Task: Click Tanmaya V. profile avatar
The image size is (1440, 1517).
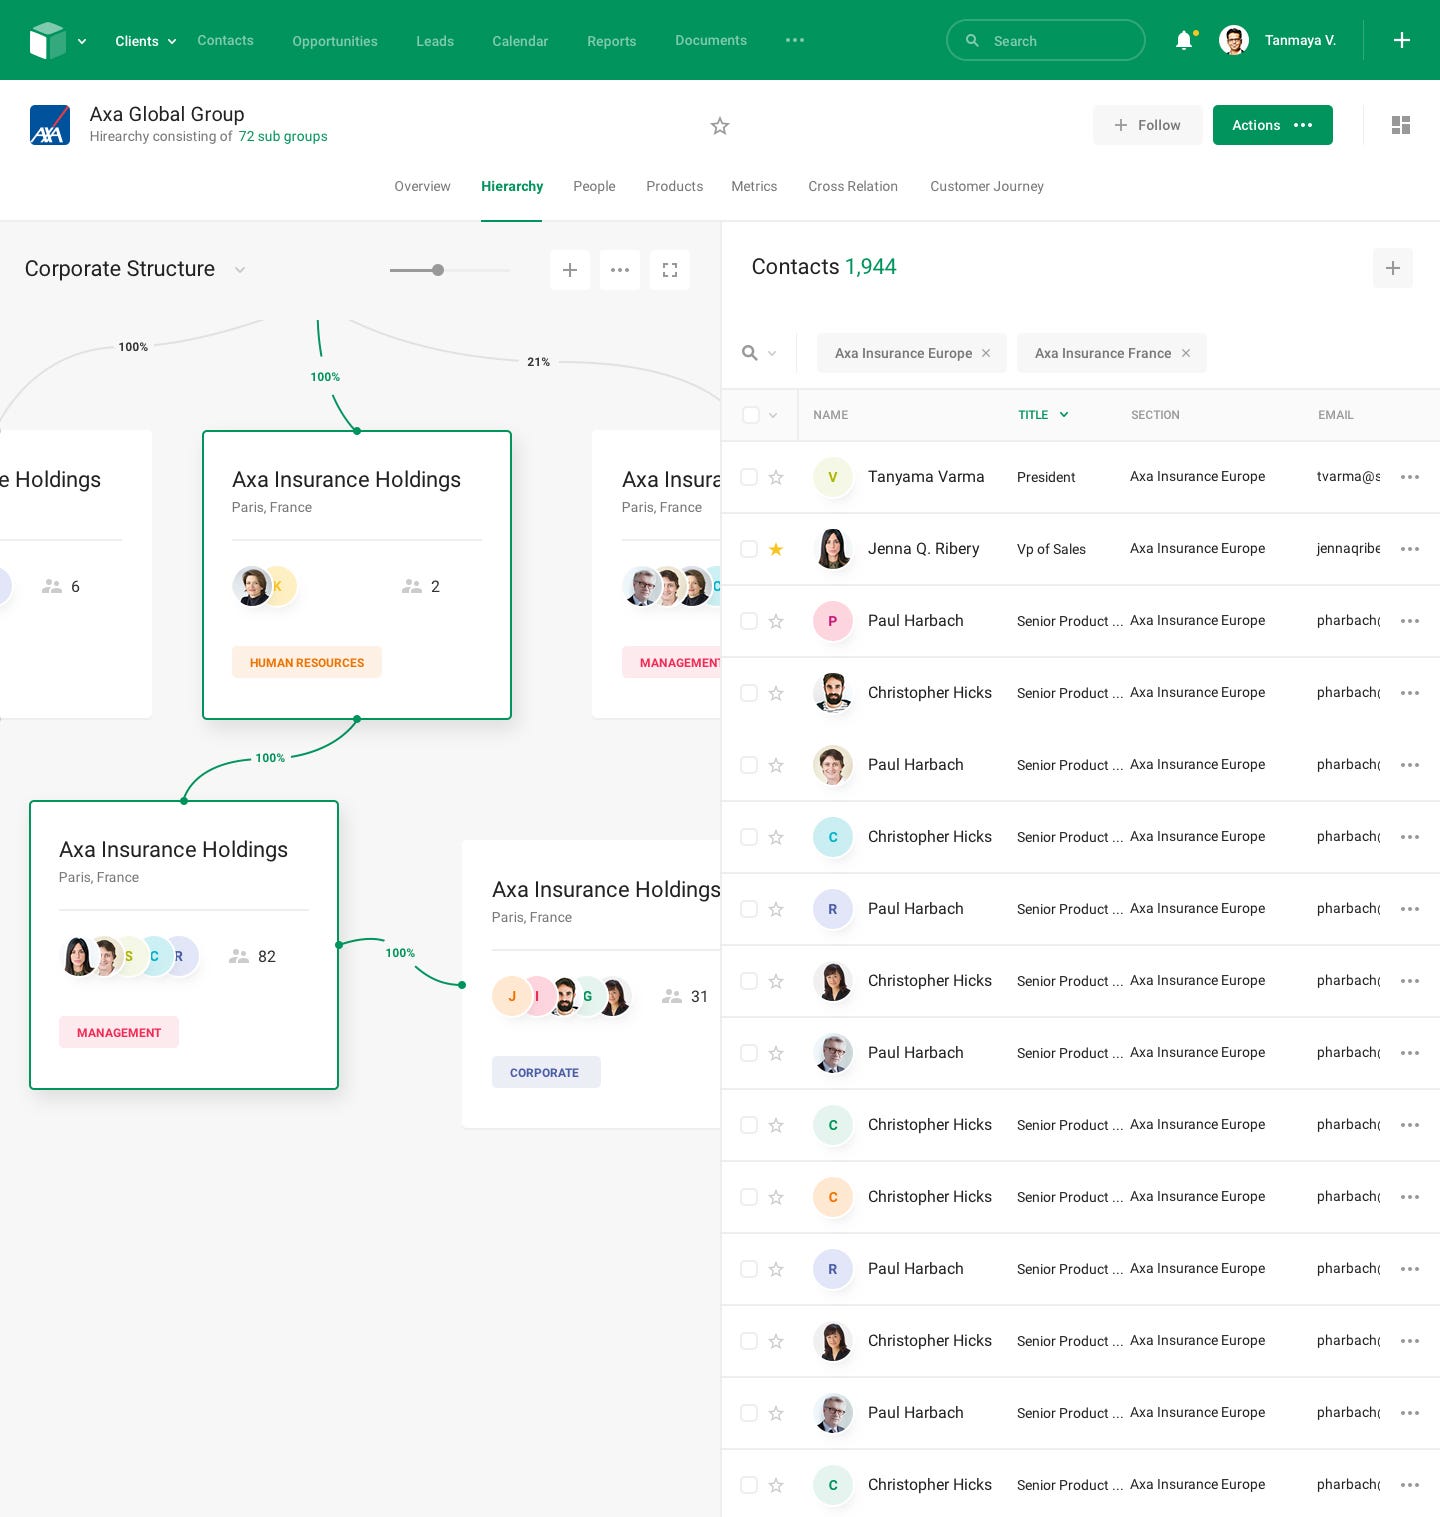Action: tap(1234, 40)
